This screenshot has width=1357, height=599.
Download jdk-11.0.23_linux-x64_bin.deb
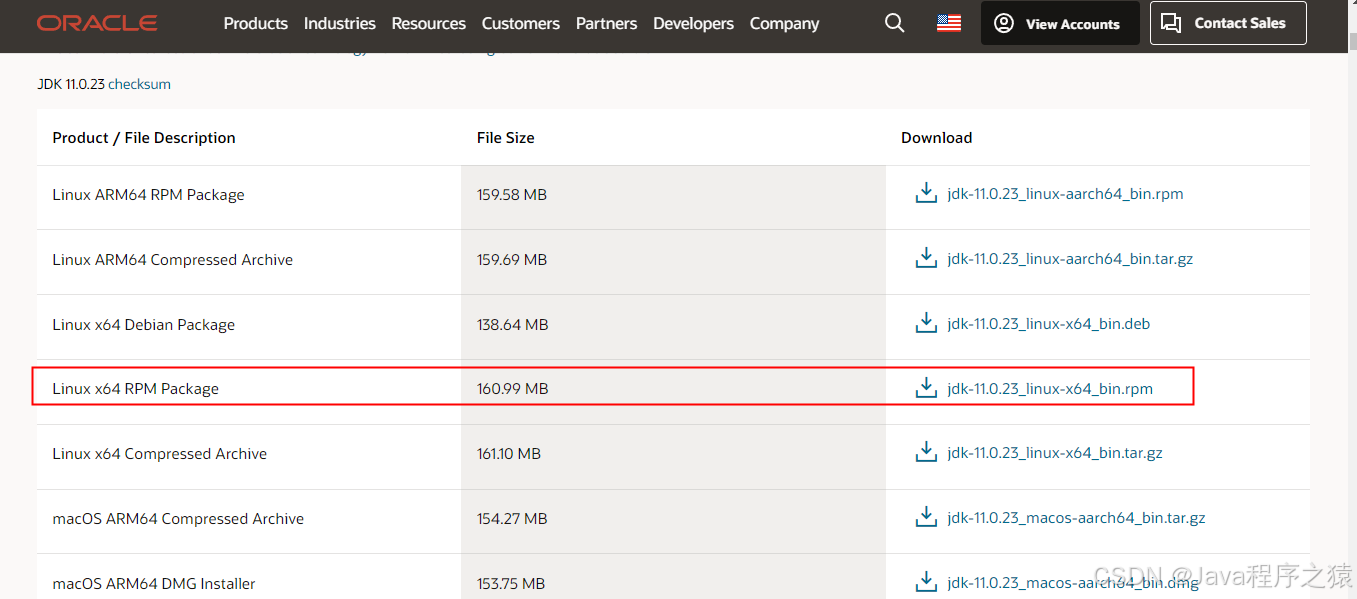(x=1049, y=324)
